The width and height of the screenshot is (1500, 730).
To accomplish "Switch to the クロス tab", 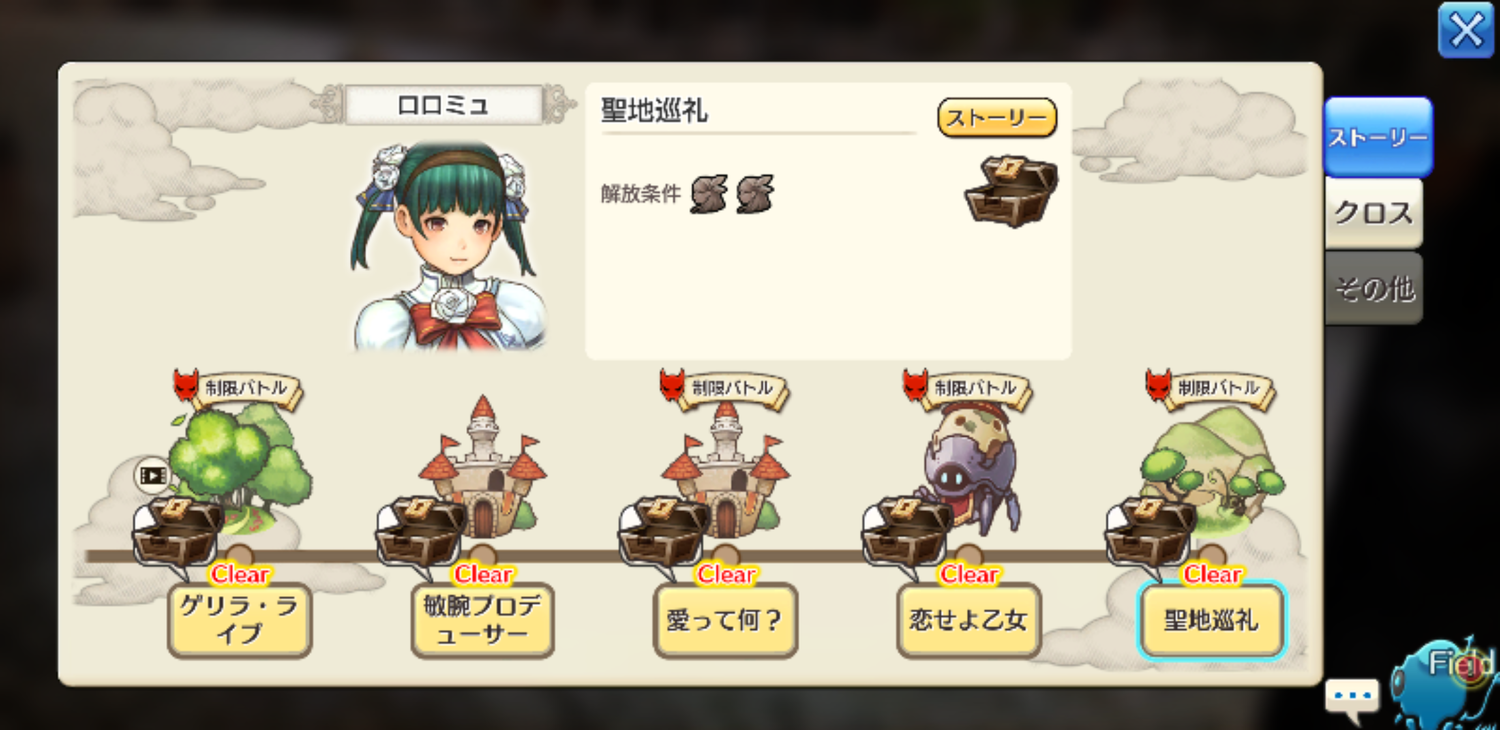I will point(1373,213).
